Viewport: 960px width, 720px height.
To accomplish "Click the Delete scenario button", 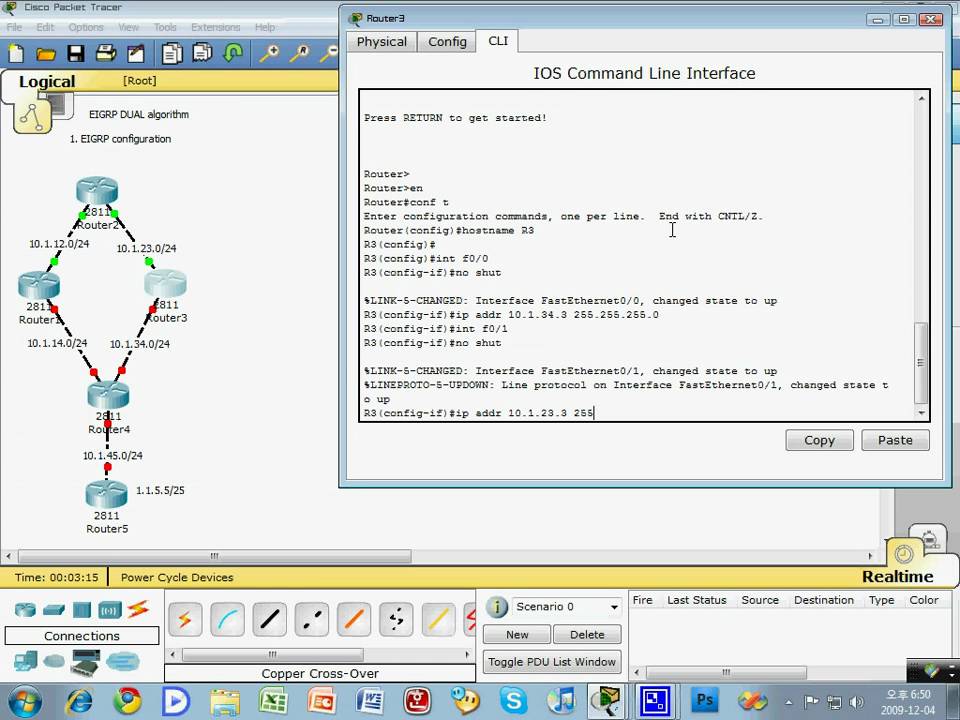I will (587, 634).
